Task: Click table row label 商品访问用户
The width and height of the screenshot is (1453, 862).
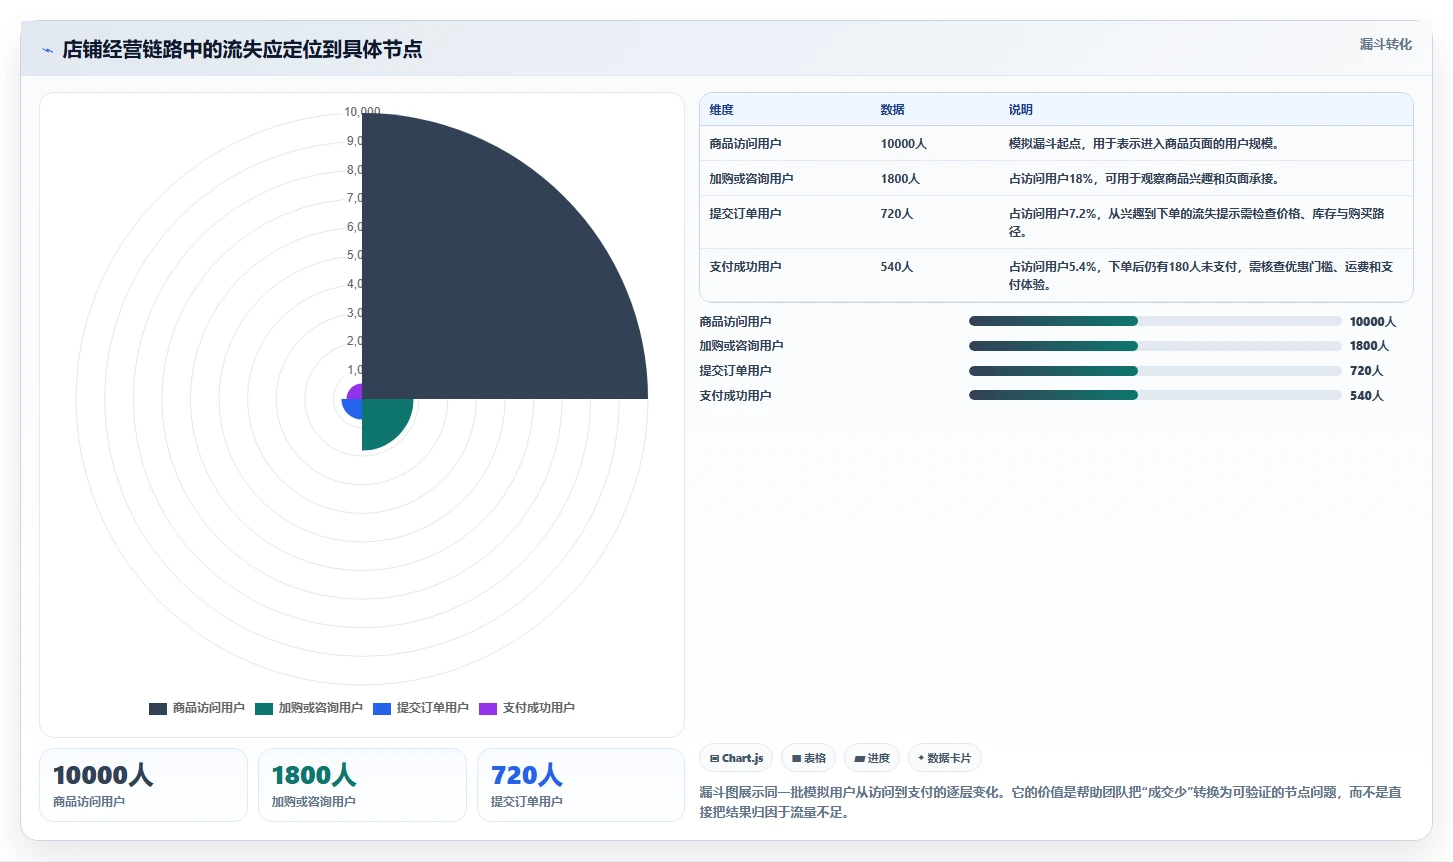Action: click(745, 144)
